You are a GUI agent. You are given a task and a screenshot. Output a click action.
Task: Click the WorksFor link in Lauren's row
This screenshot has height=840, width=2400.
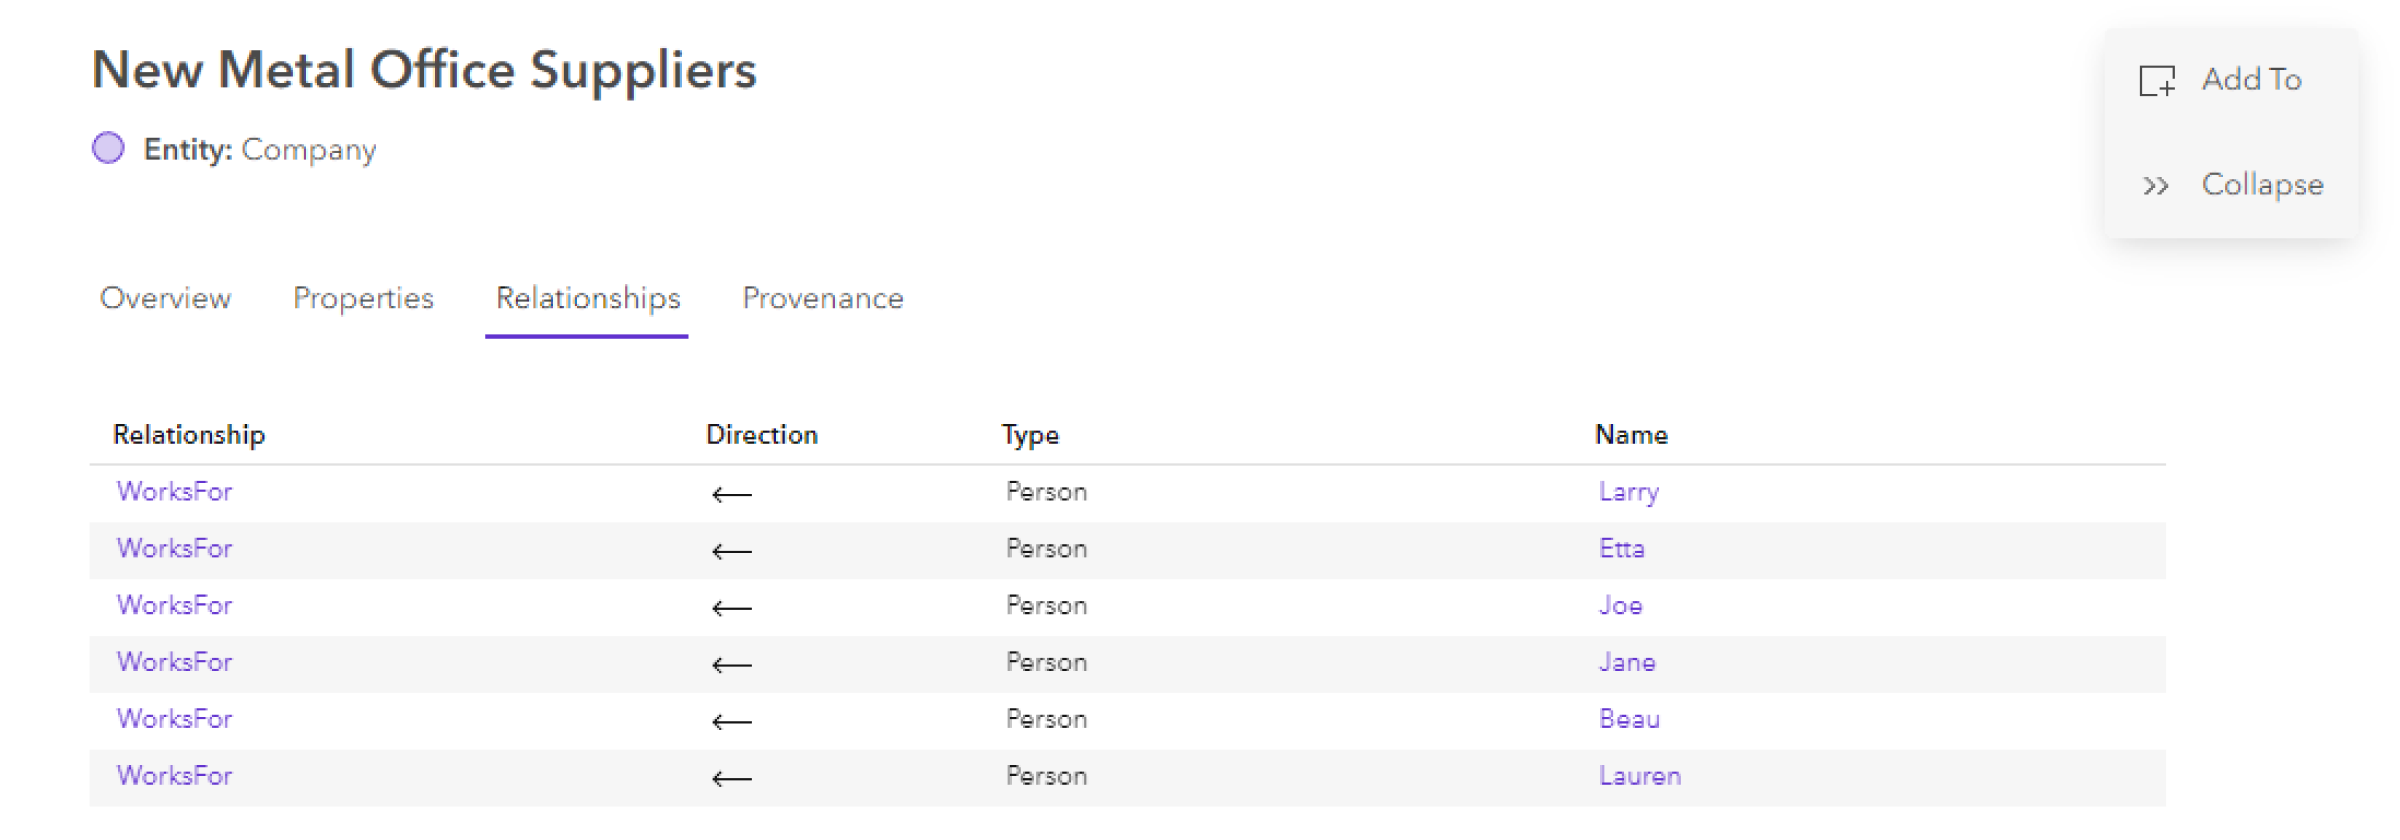(174, 777)
